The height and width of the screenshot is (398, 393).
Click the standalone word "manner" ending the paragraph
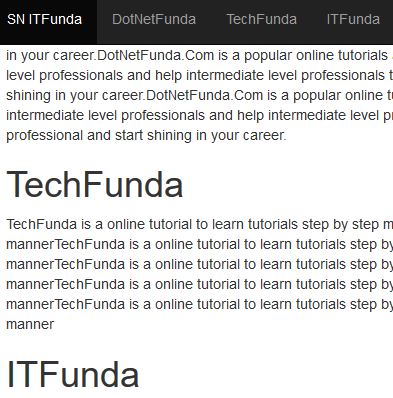[30, 324]
